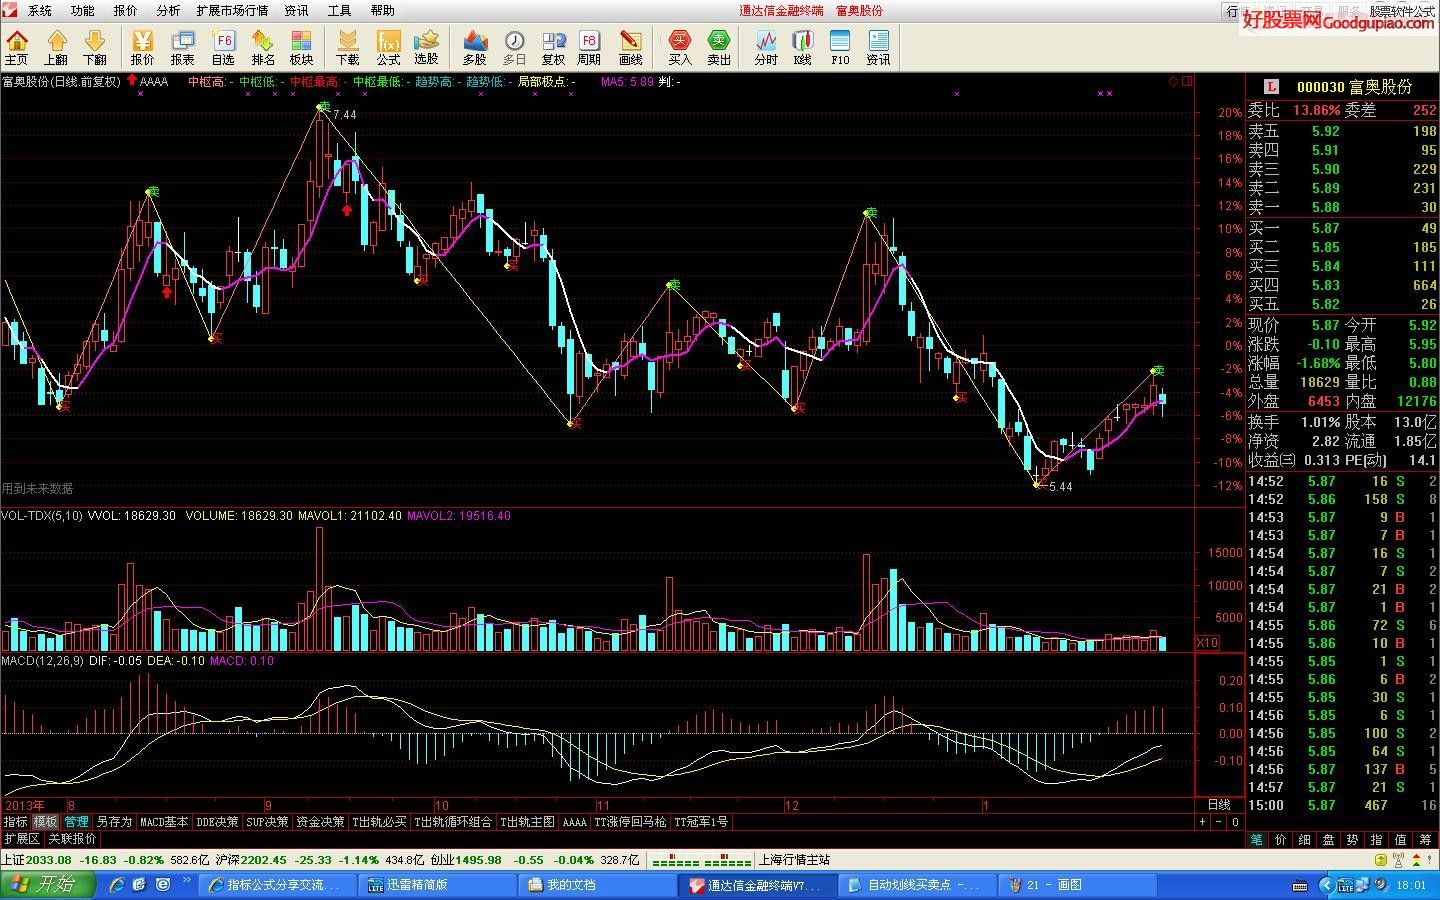Viewport: 1440px width, 900px height.
Task: Open the 工具 menu
Action: click(x=340, y=10)
